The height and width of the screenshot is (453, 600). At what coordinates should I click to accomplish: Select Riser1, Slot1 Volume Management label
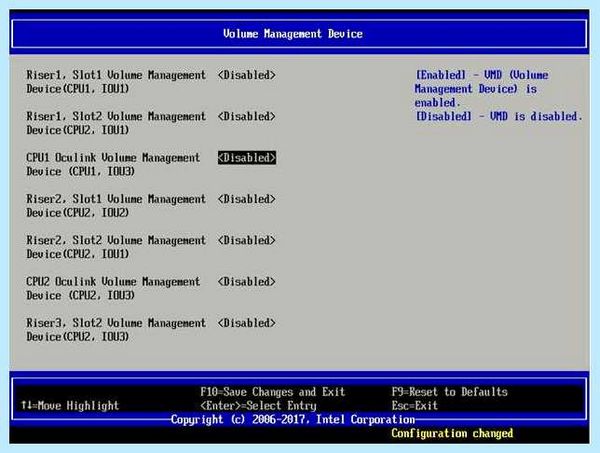coord(116,82)
